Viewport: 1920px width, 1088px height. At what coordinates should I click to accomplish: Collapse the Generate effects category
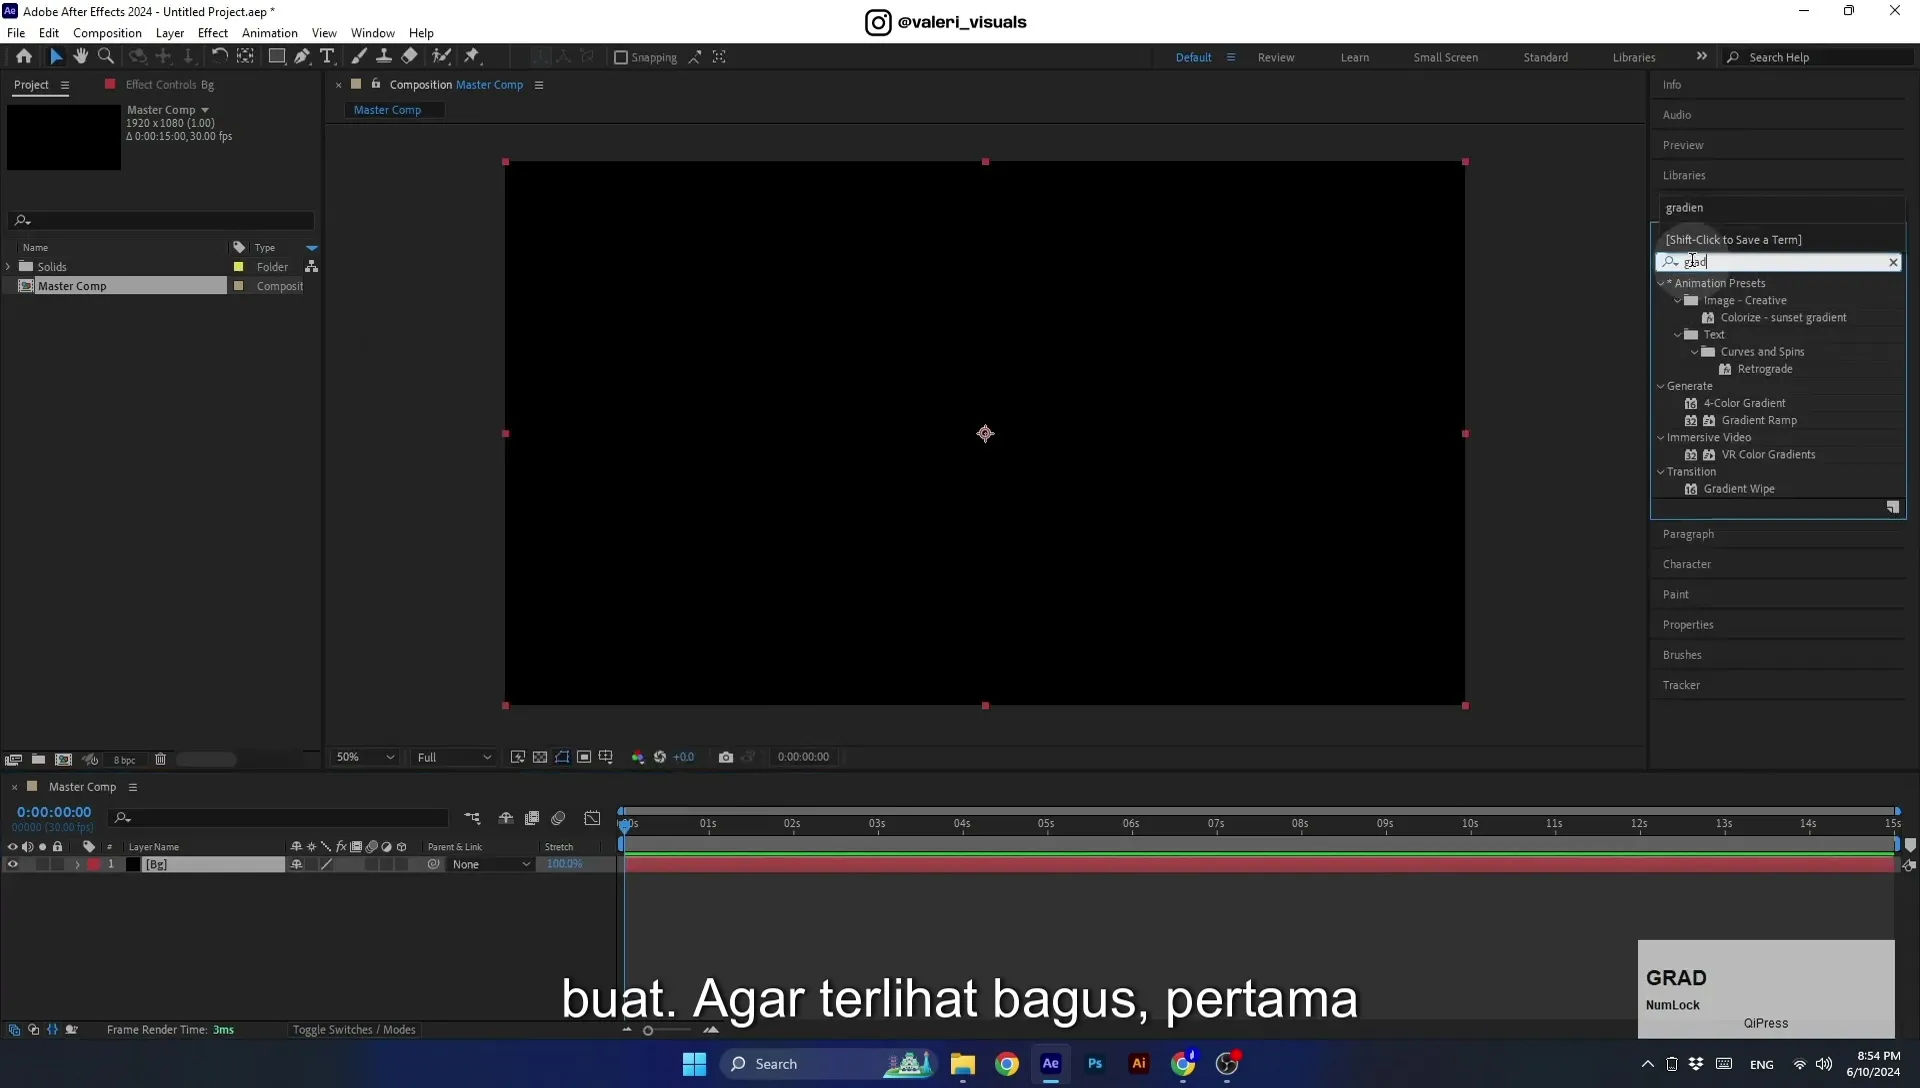point(1661,386)
